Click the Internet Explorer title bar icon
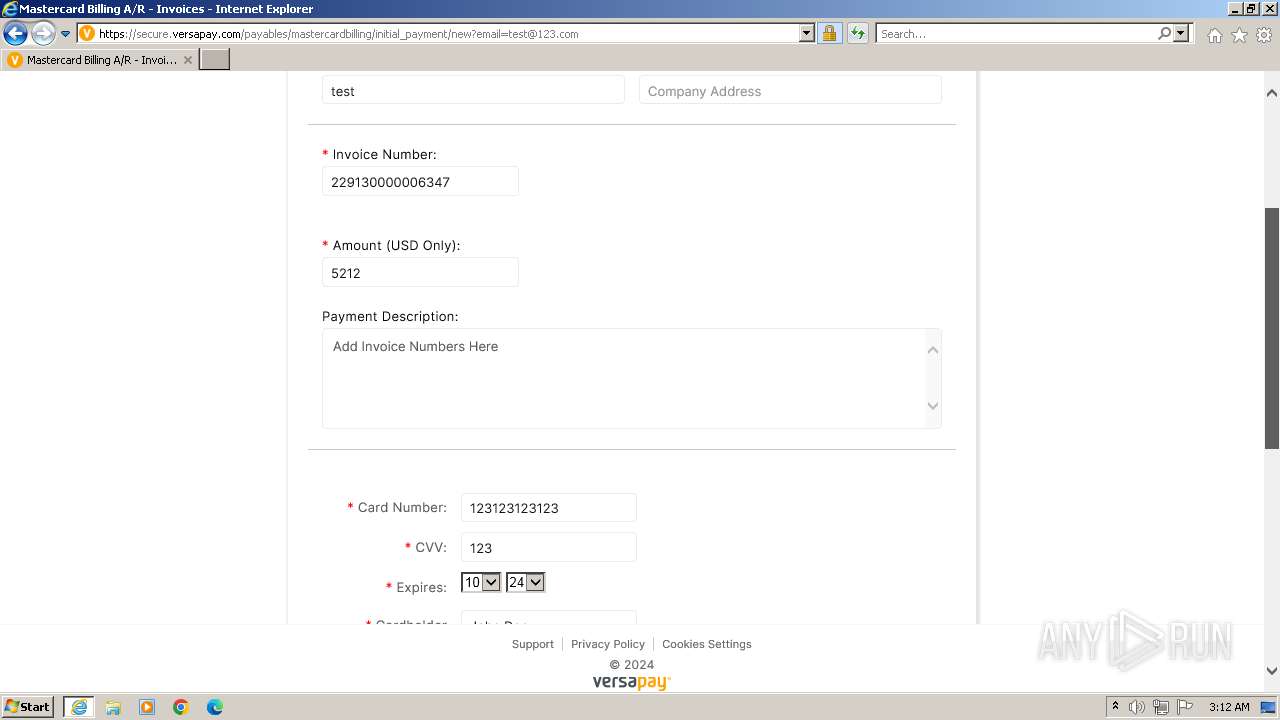 pyautogui.click(x=10, y=9)
